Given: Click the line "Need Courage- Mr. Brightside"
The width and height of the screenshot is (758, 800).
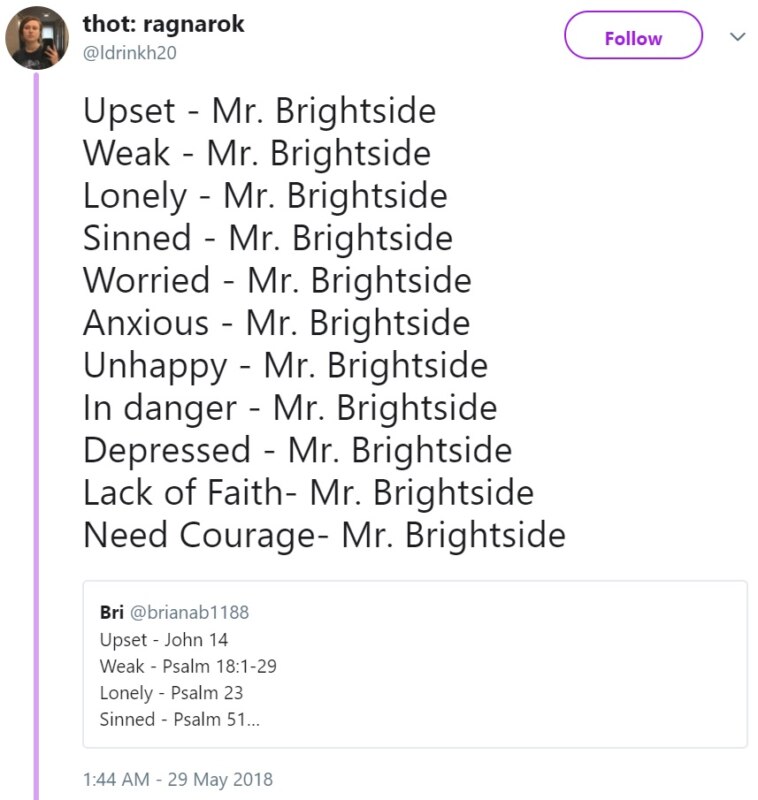Looking at the screenshot, I should (324, 535).
